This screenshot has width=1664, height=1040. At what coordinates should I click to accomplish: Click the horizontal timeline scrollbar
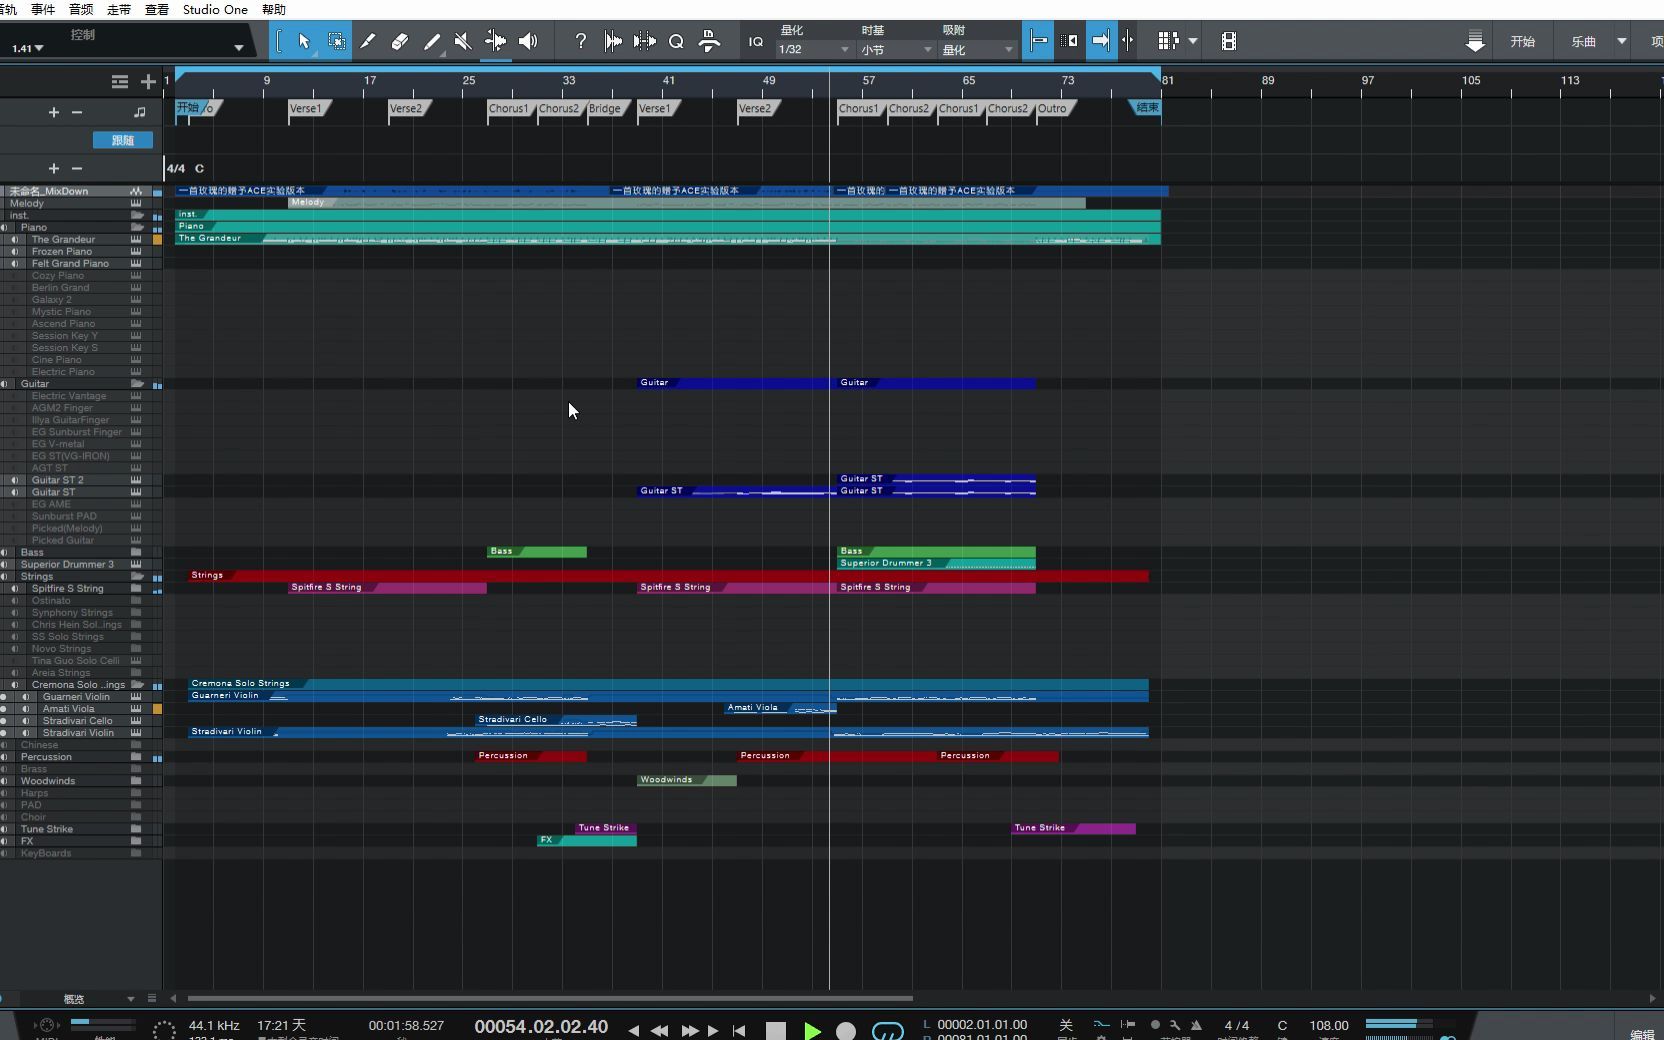[x=550, y=998]
